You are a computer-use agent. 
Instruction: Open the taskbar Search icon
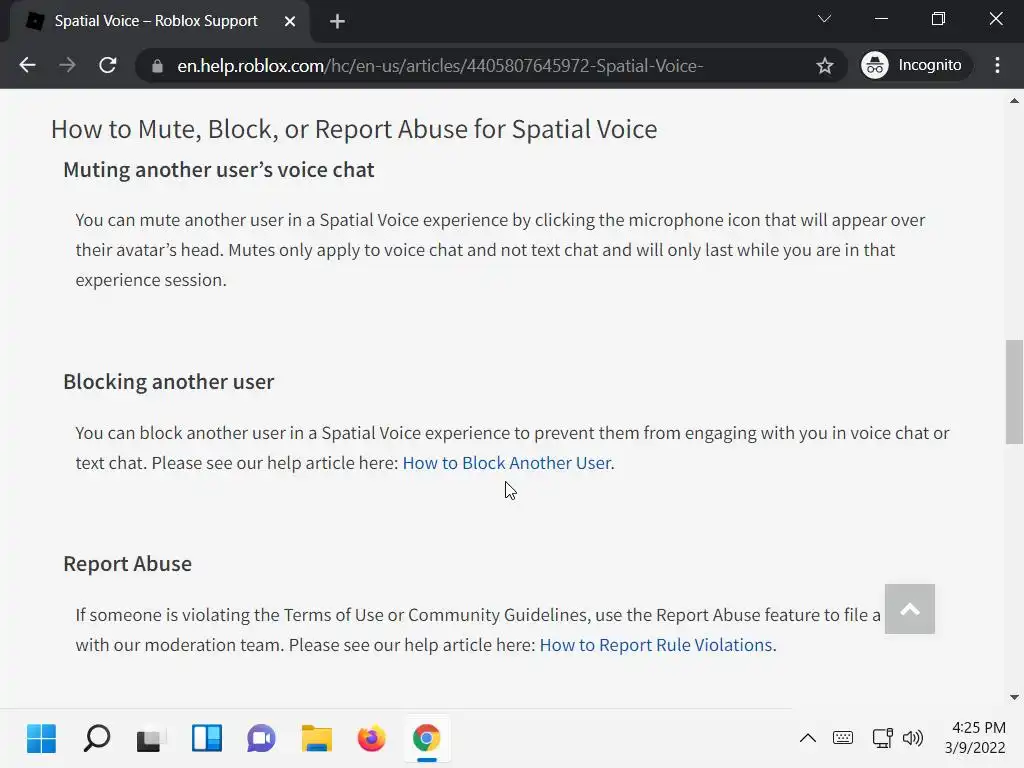(96, 739)
